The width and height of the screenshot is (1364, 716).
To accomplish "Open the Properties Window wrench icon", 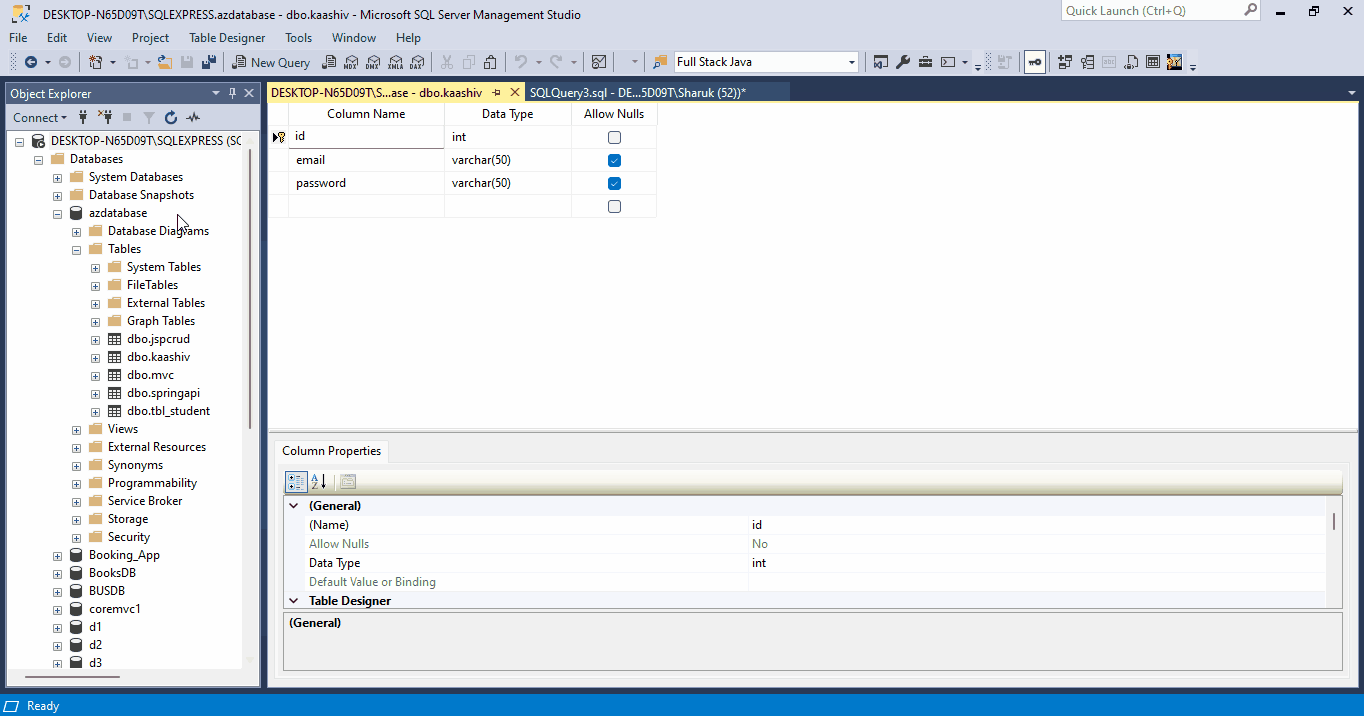I will (902, 62).
